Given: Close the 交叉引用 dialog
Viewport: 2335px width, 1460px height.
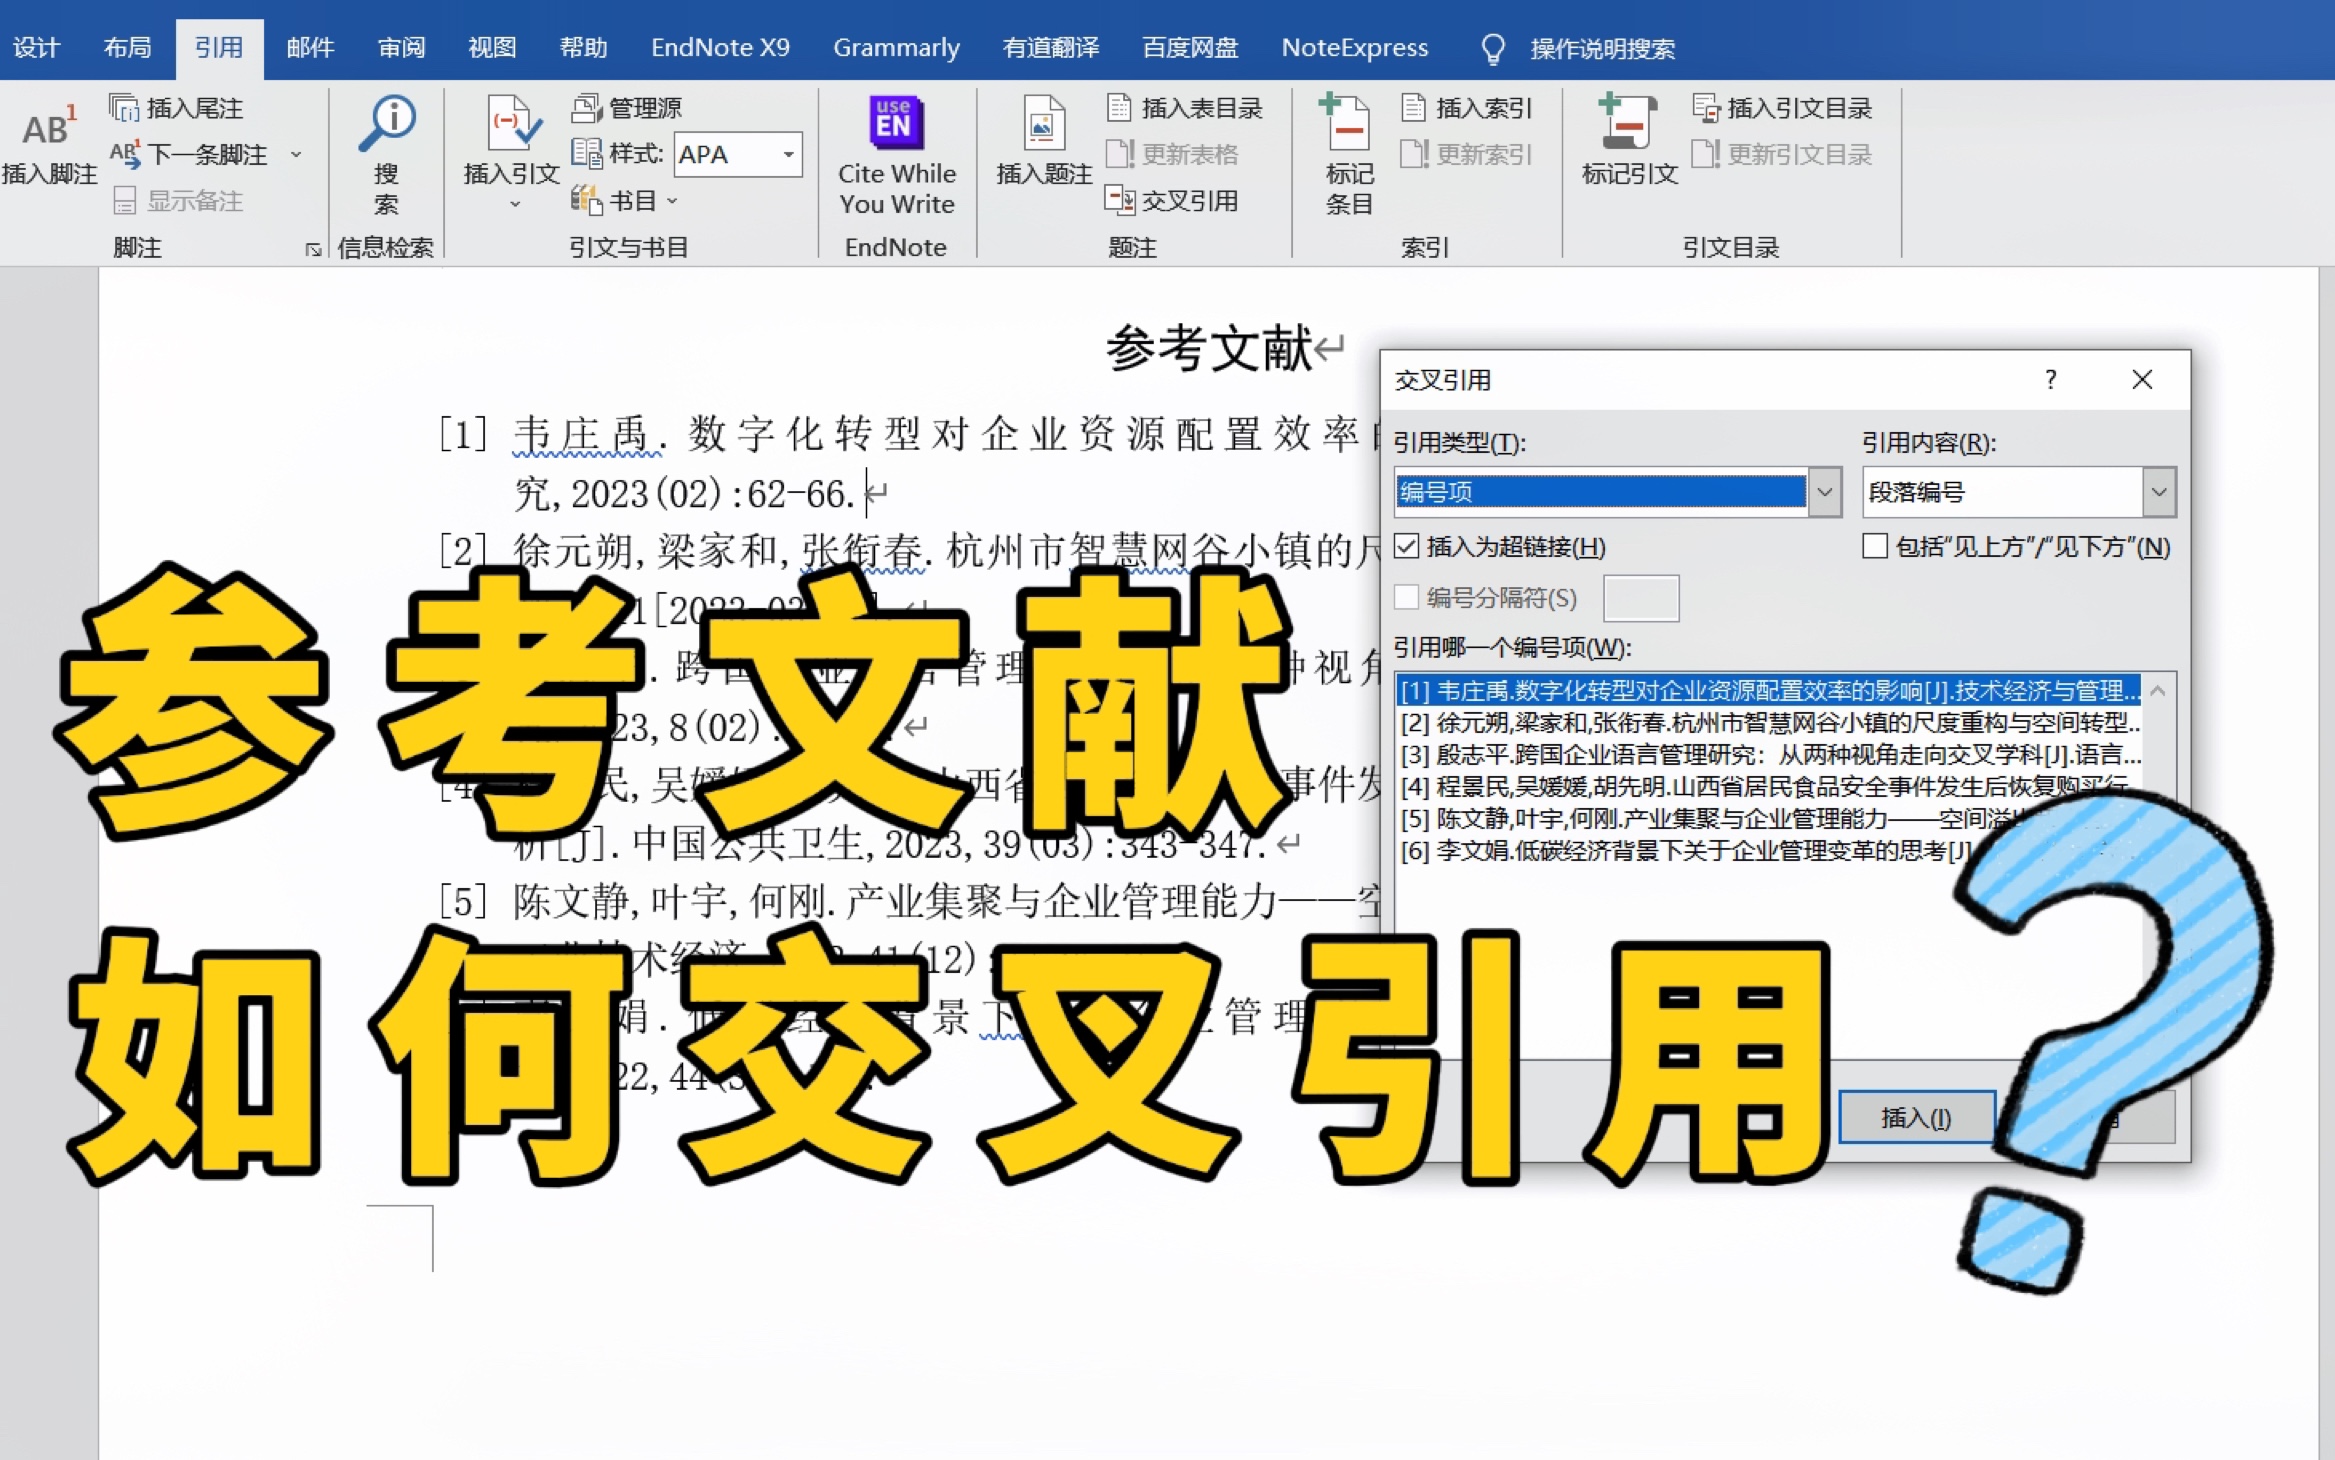Looking at the screenshot, I should pyautogui.click(x=2142, y=377).
